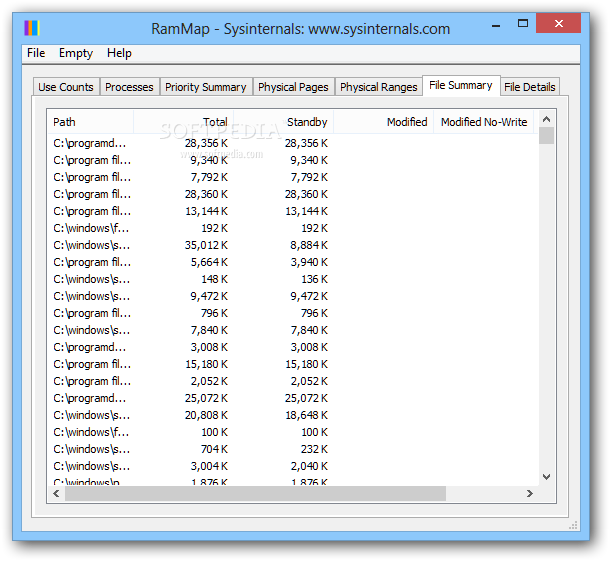Sort by the Standby column header
This screenshot has height=561, width=610.
click(x=283, y=122)
